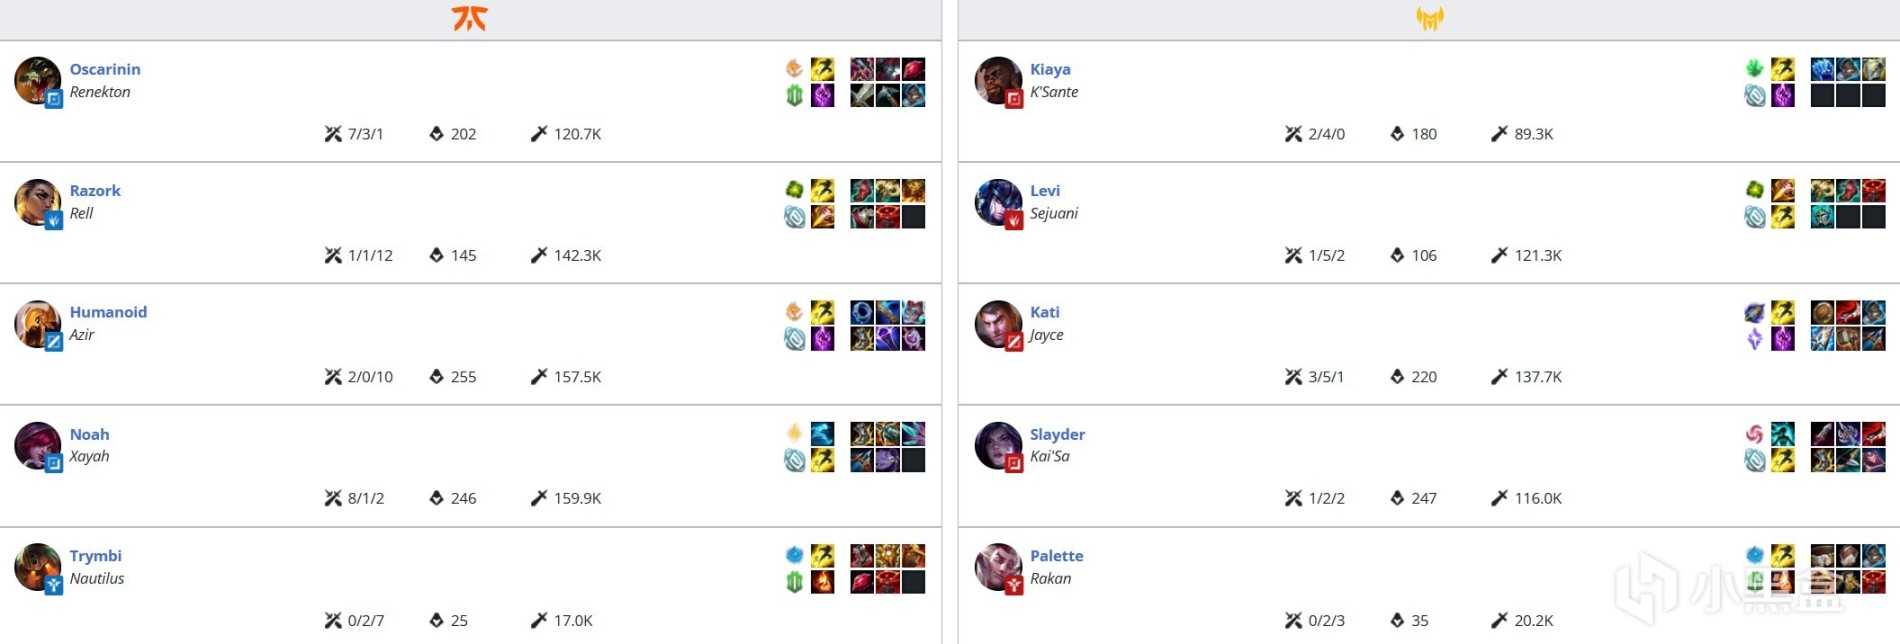Click Kati's KDA crossed swords icon
The image size is (1900, 644).
pos(1293,377)
